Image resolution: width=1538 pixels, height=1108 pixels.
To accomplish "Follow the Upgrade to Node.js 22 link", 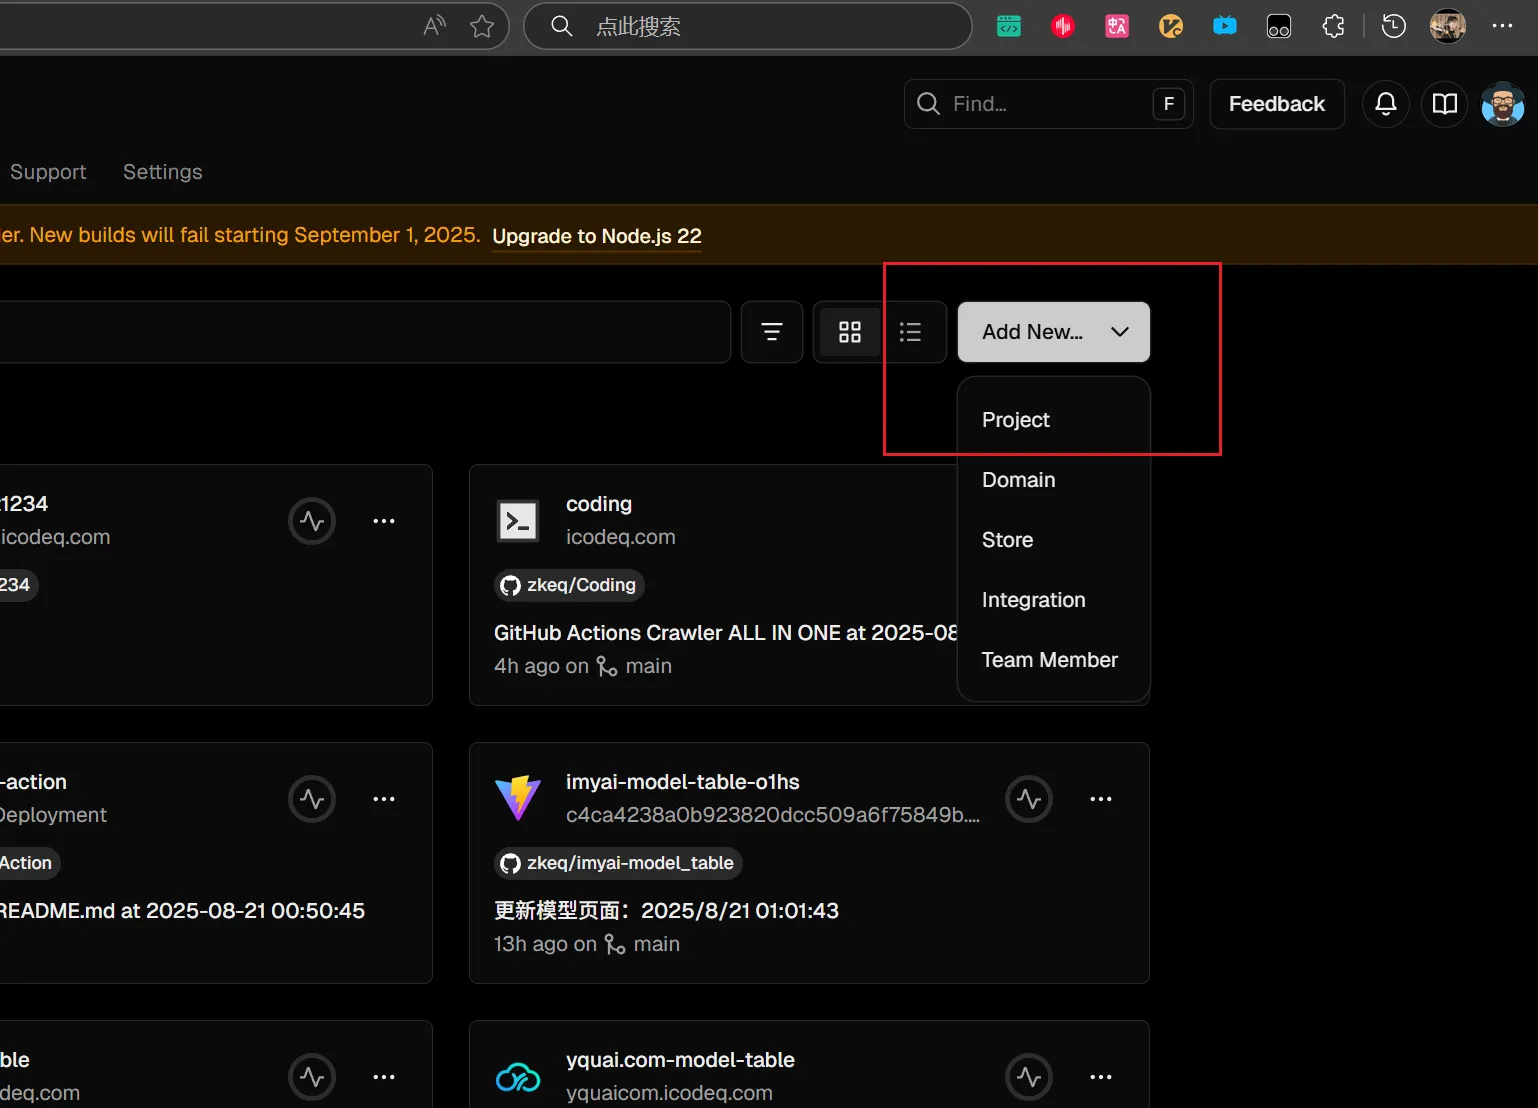I will click(597, 236).
